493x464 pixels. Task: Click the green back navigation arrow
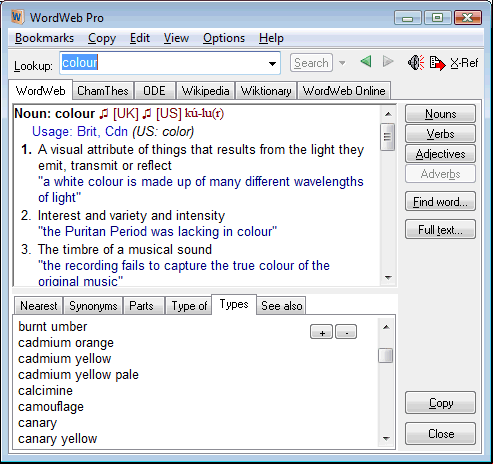(x=366, y=62)
